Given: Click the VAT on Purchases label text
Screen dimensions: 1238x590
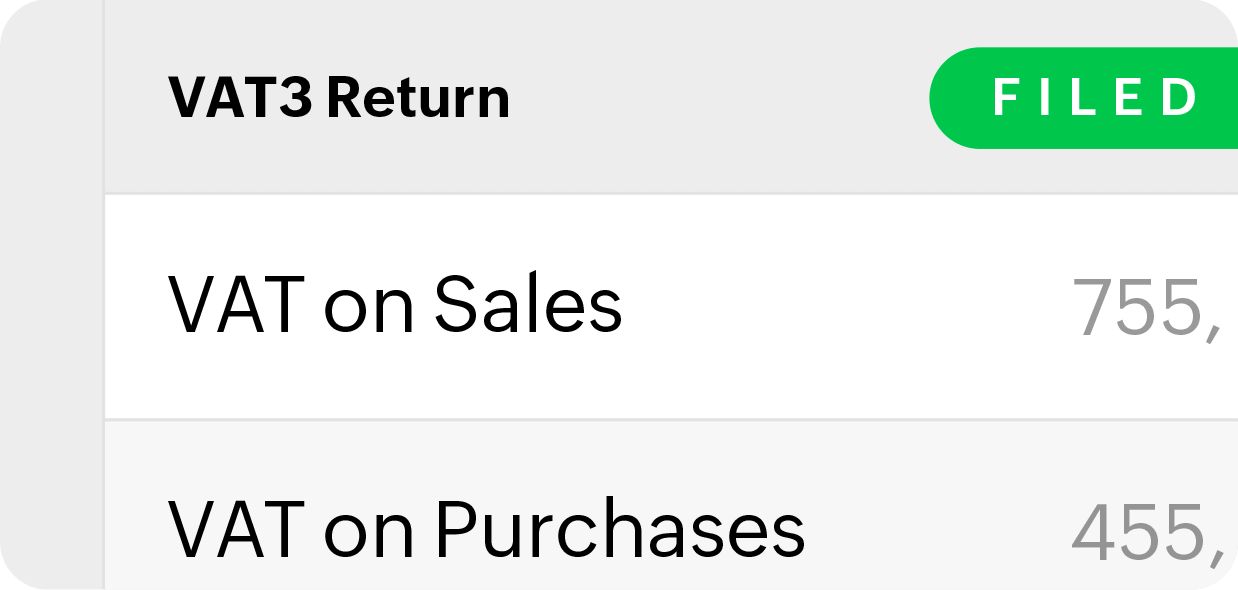Looking at the screenshot, I should pos(487,528).
